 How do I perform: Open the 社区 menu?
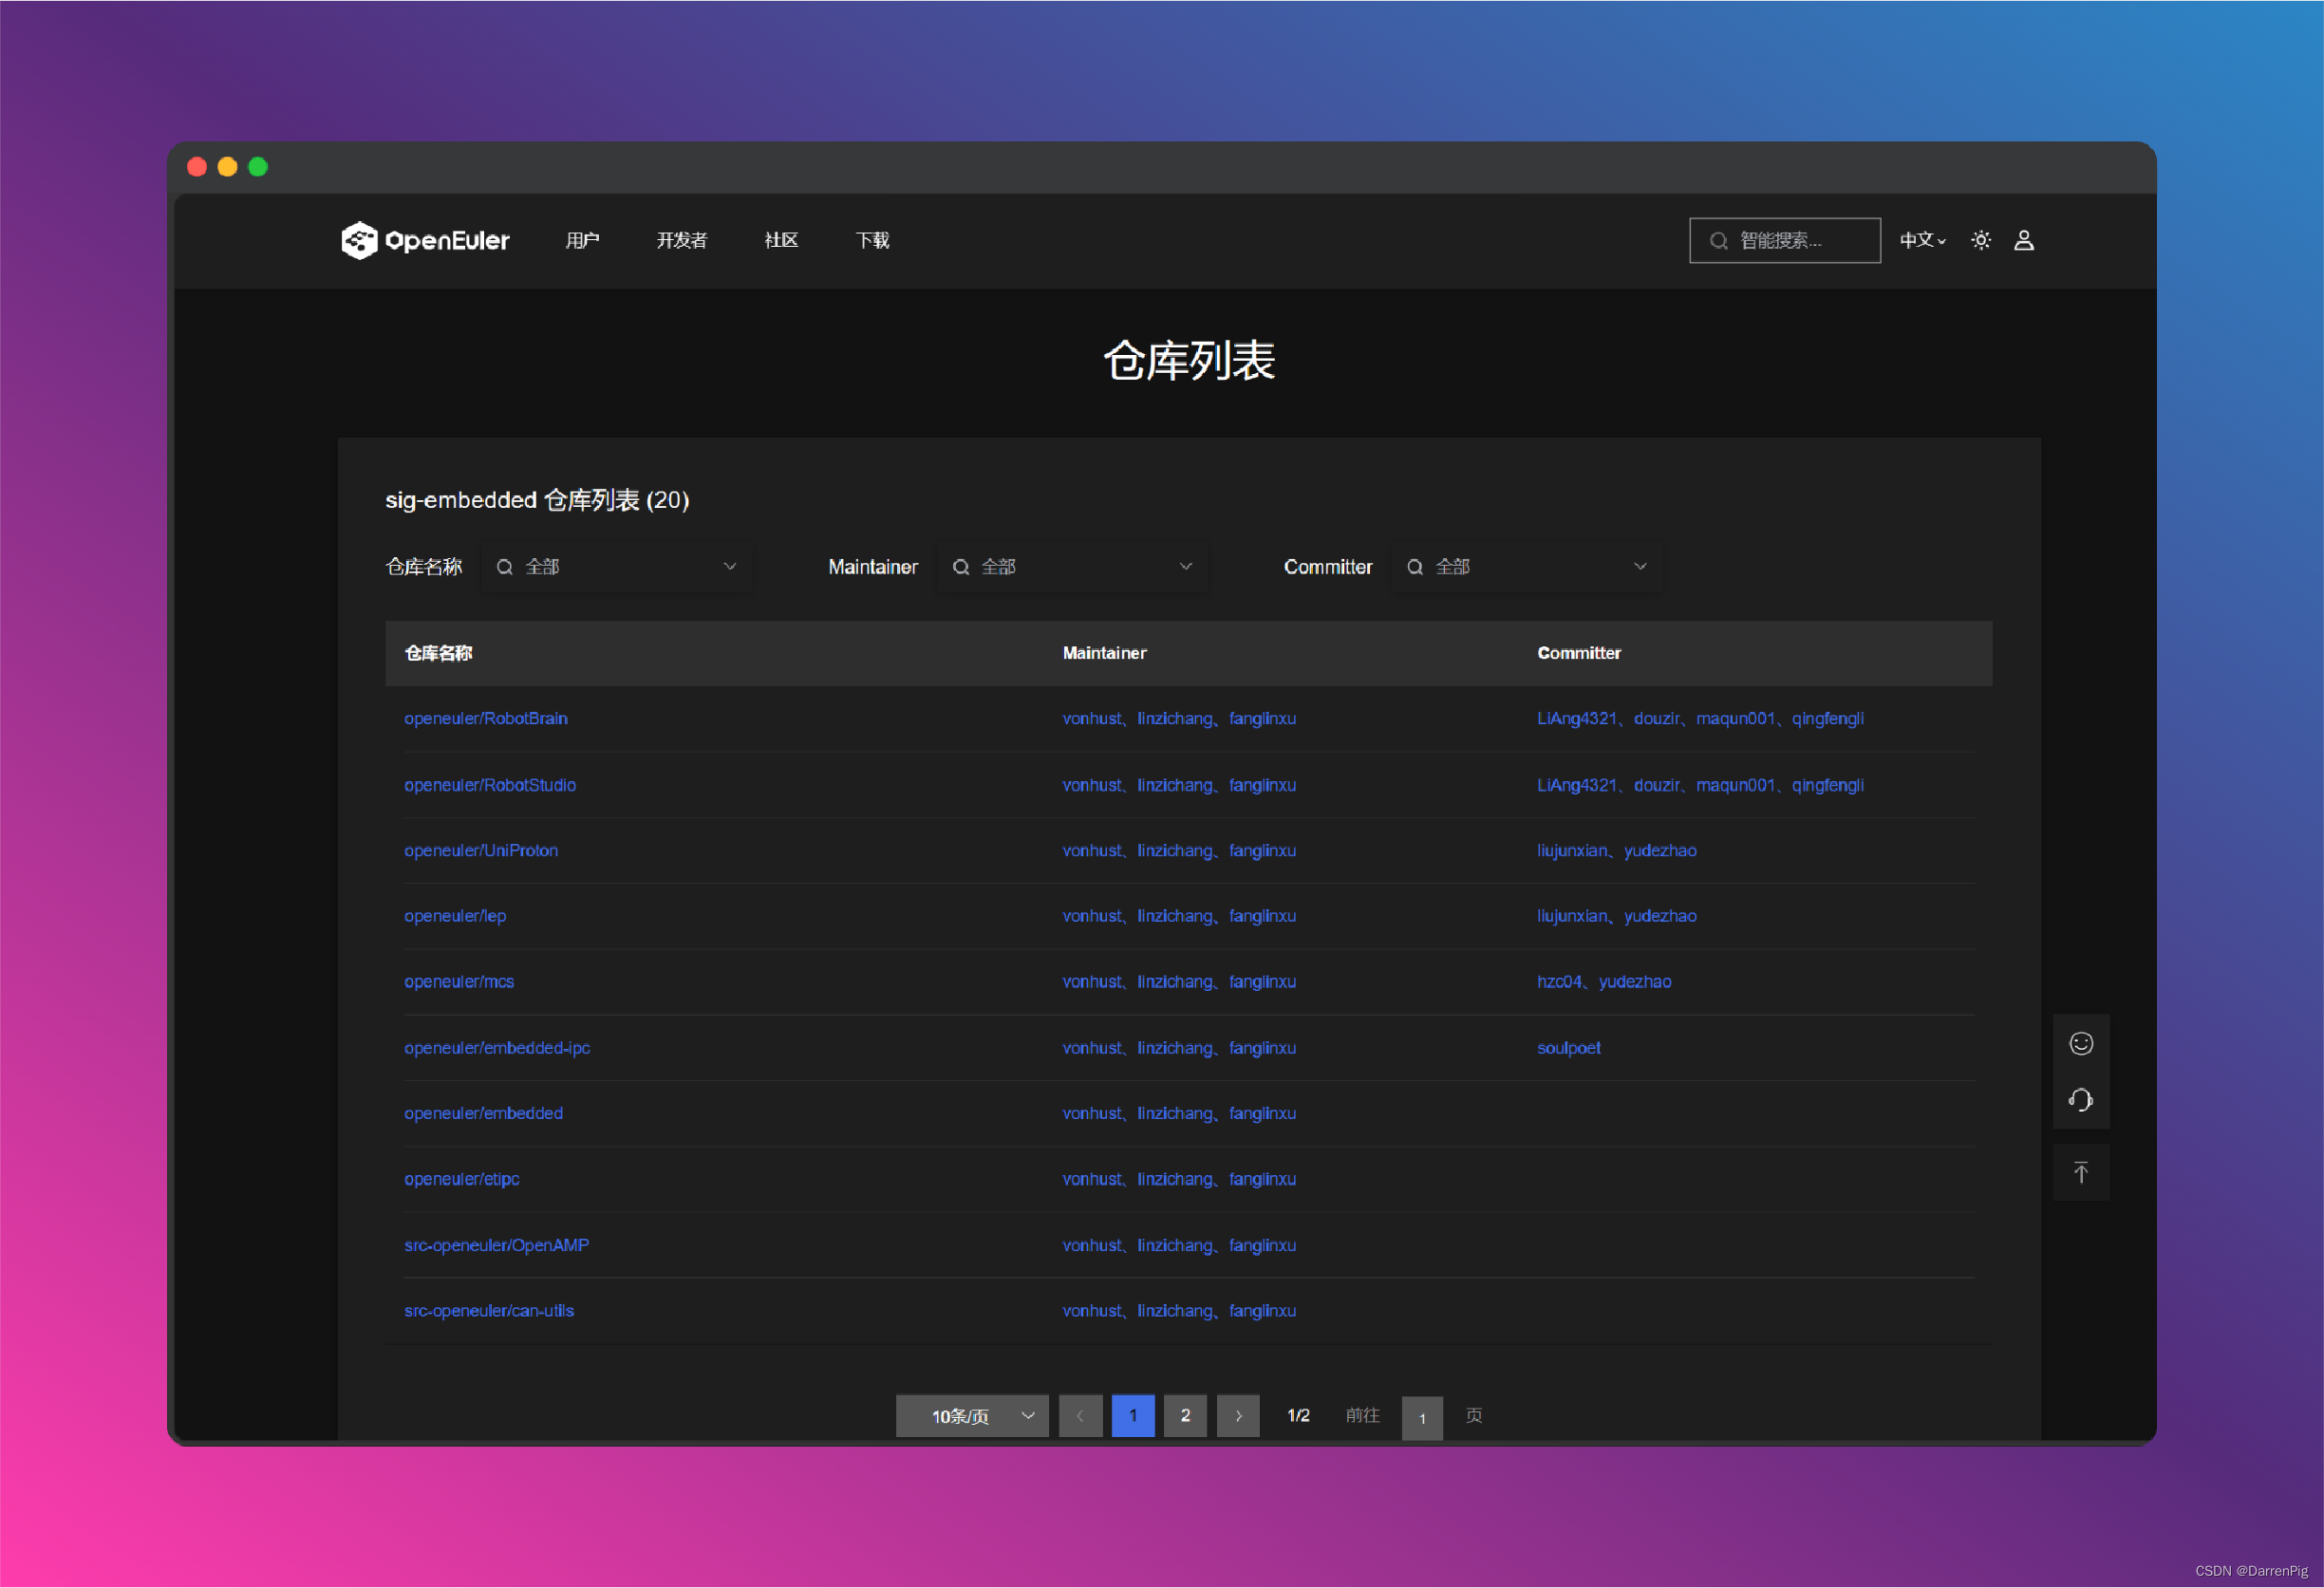point(781,240)
